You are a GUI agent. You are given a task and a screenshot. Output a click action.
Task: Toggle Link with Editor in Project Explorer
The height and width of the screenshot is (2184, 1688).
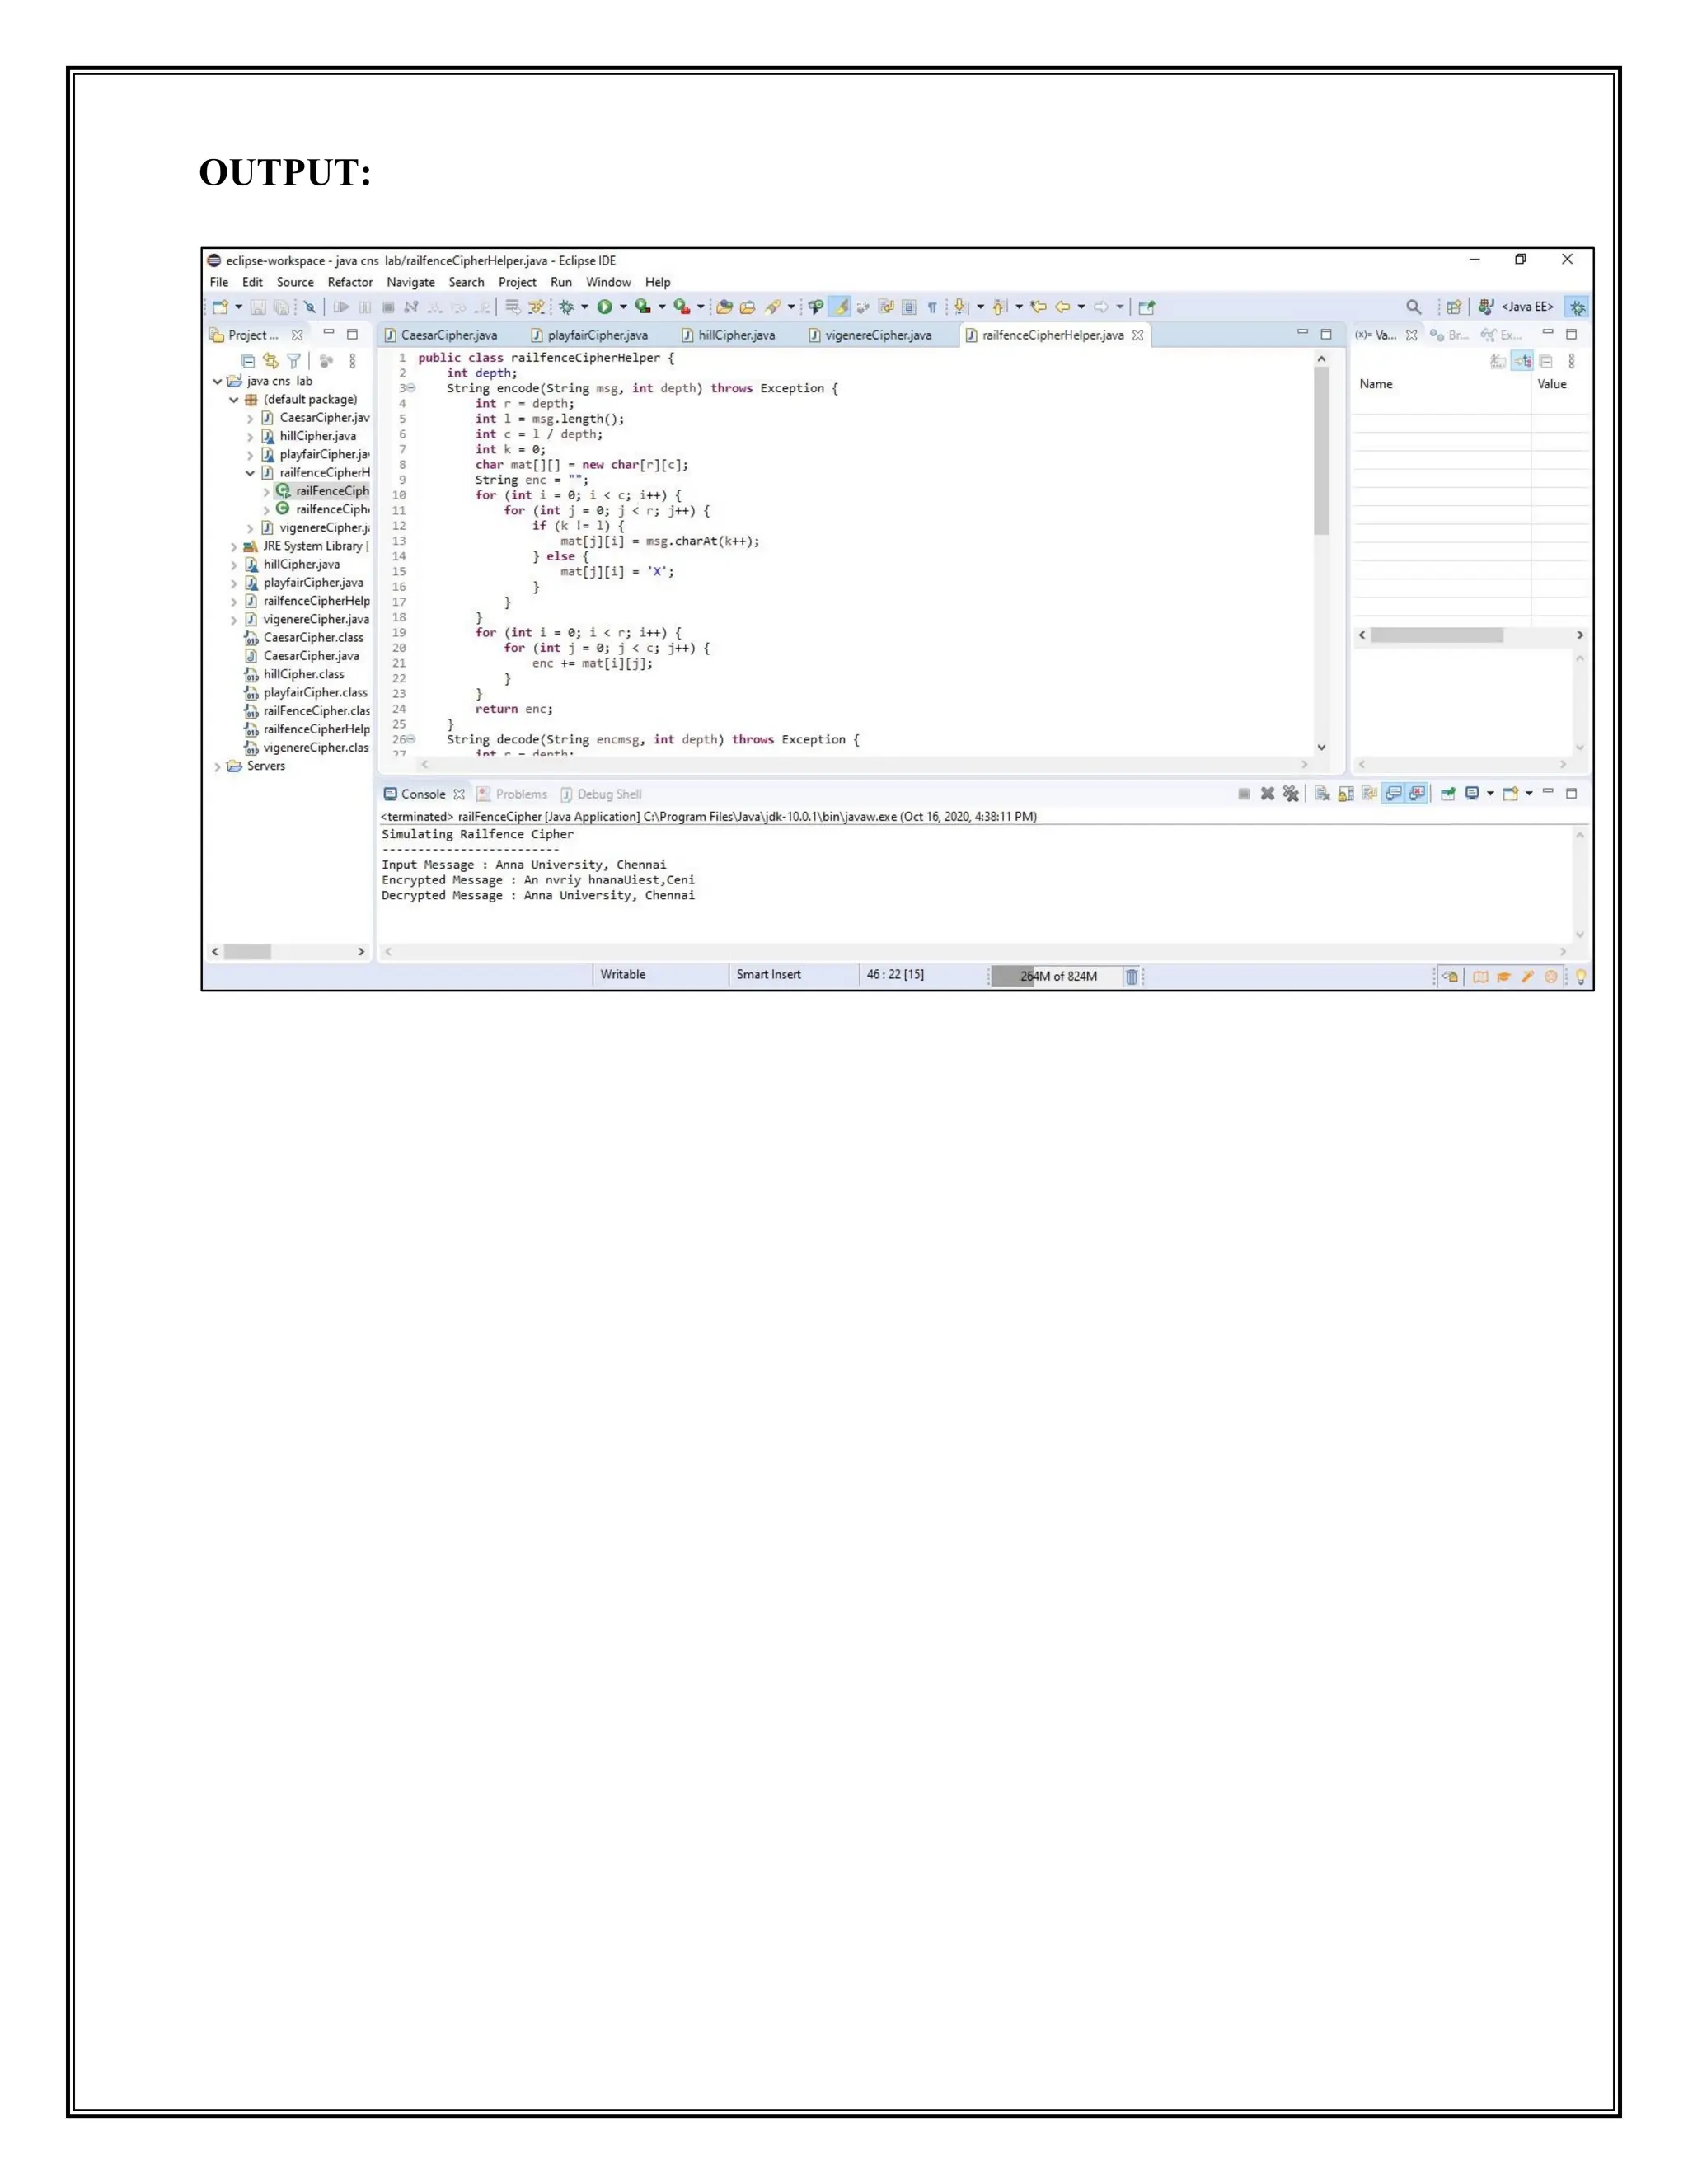271,361
